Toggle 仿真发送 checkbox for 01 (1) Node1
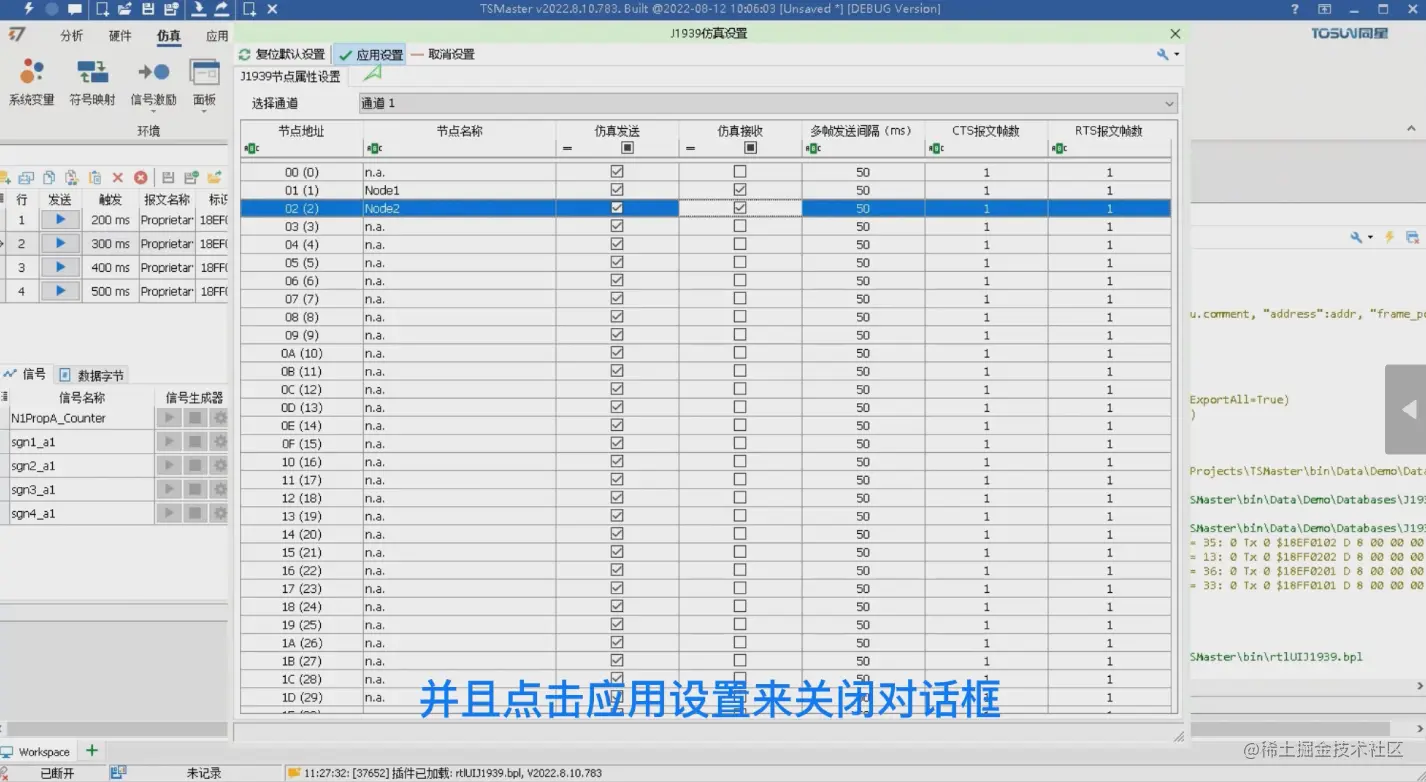 point(617,189)
